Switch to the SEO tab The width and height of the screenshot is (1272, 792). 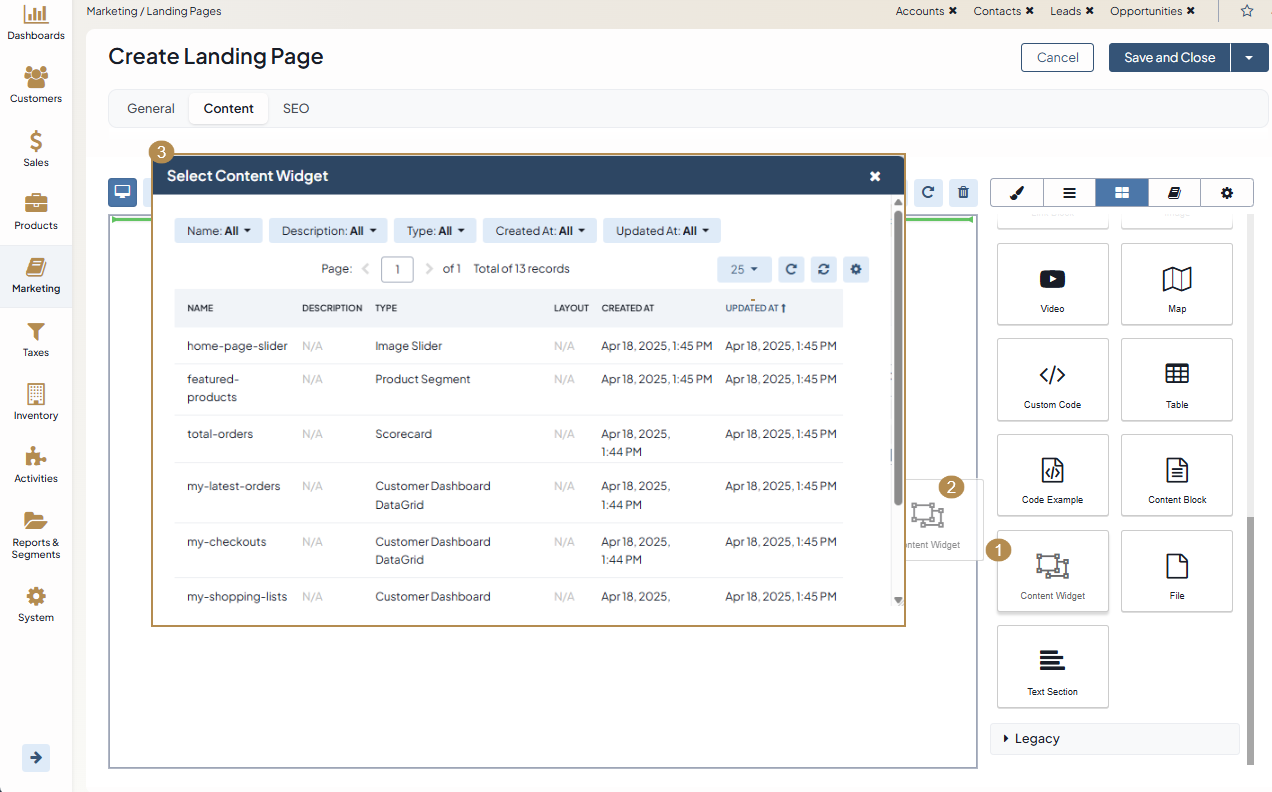[x=296, y=108]
